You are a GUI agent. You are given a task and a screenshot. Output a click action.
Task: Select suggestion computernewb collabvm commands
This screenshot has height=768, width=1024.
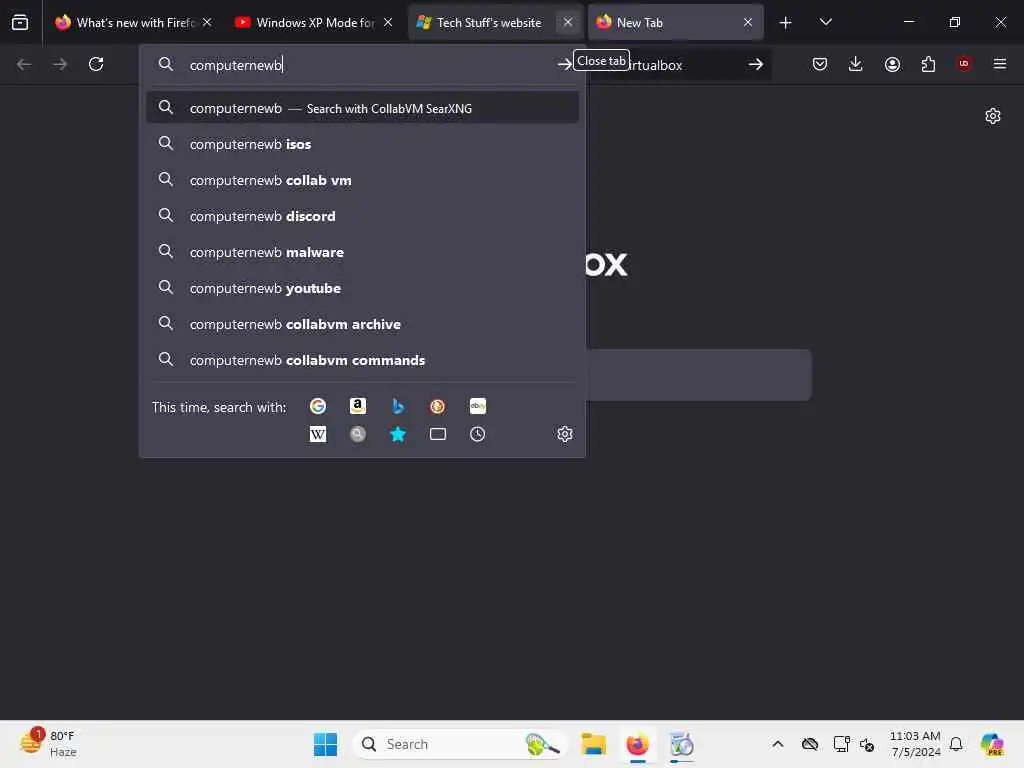tap(362, 359)
